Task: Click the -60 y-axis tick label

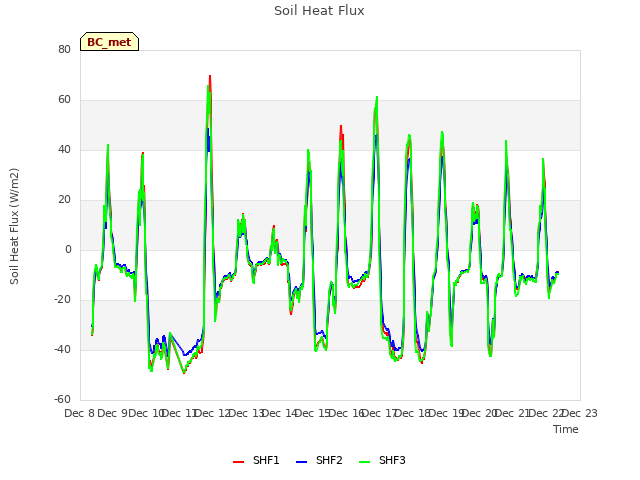Action: point(62,399)
